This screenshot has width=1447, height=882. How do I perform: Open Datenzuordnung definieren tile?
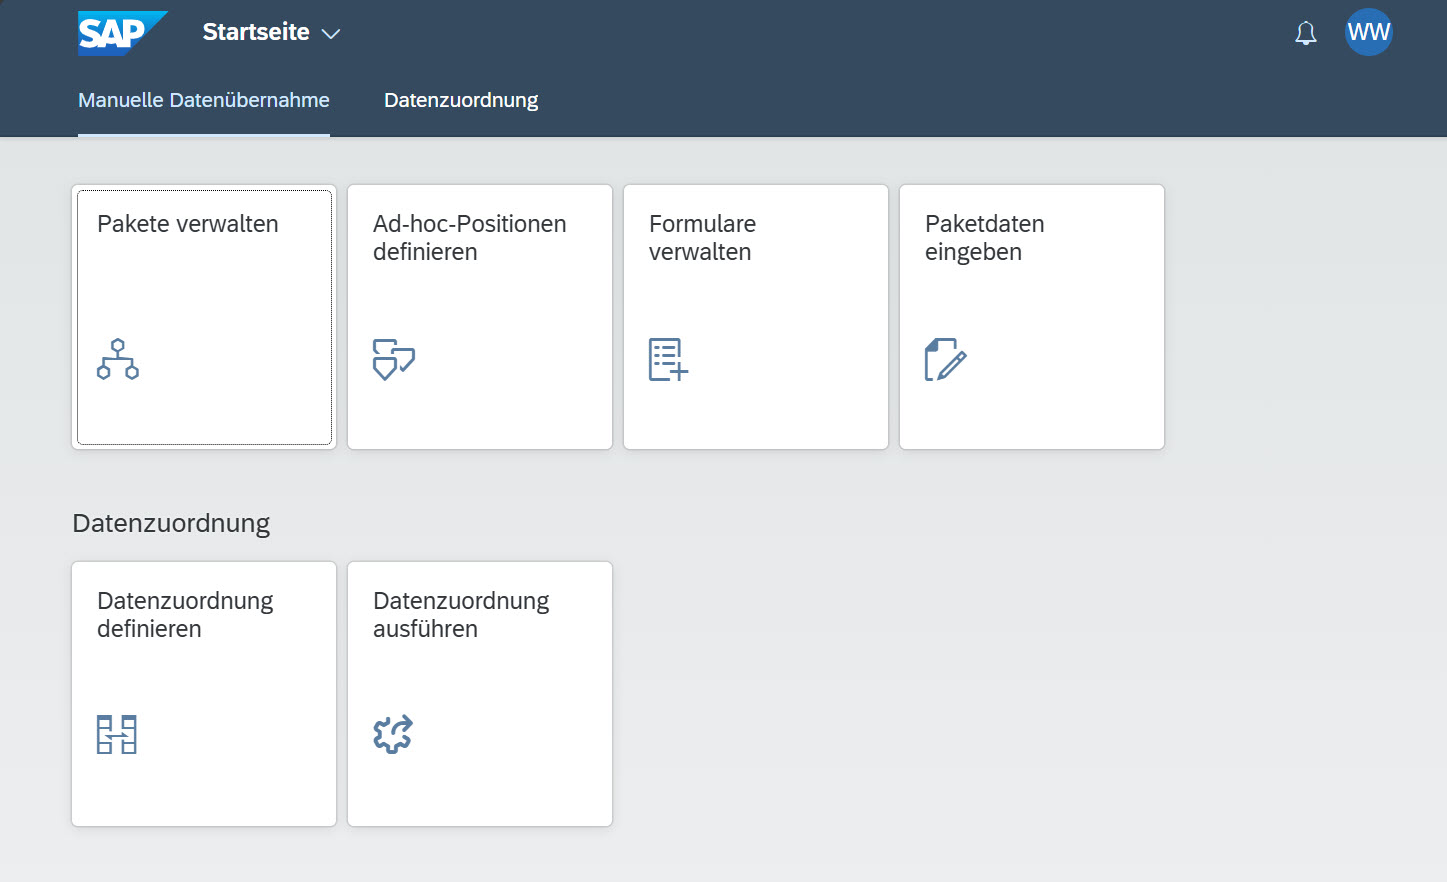pos(204,693)
